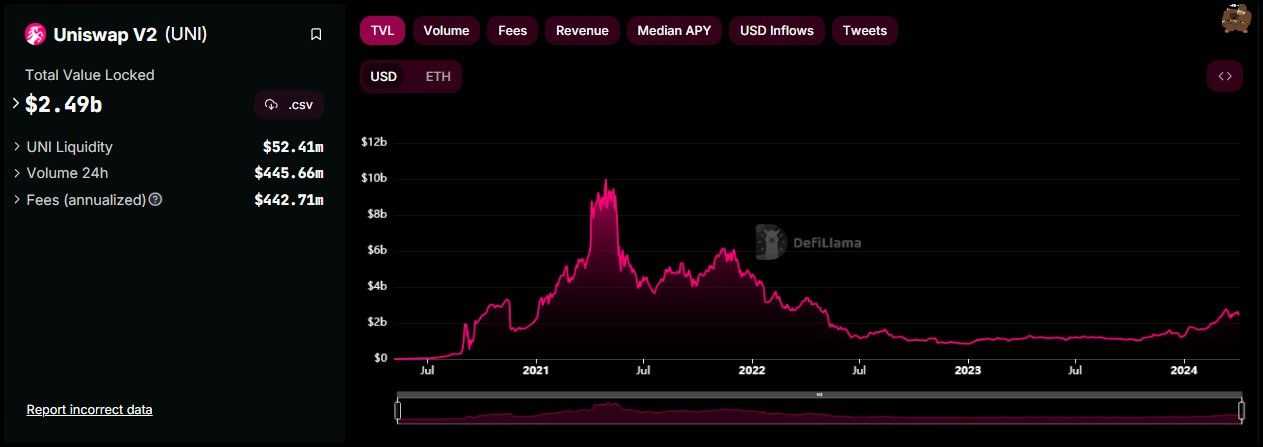
Task: Toggle the Revenue chart series
Action: [582, 30]
